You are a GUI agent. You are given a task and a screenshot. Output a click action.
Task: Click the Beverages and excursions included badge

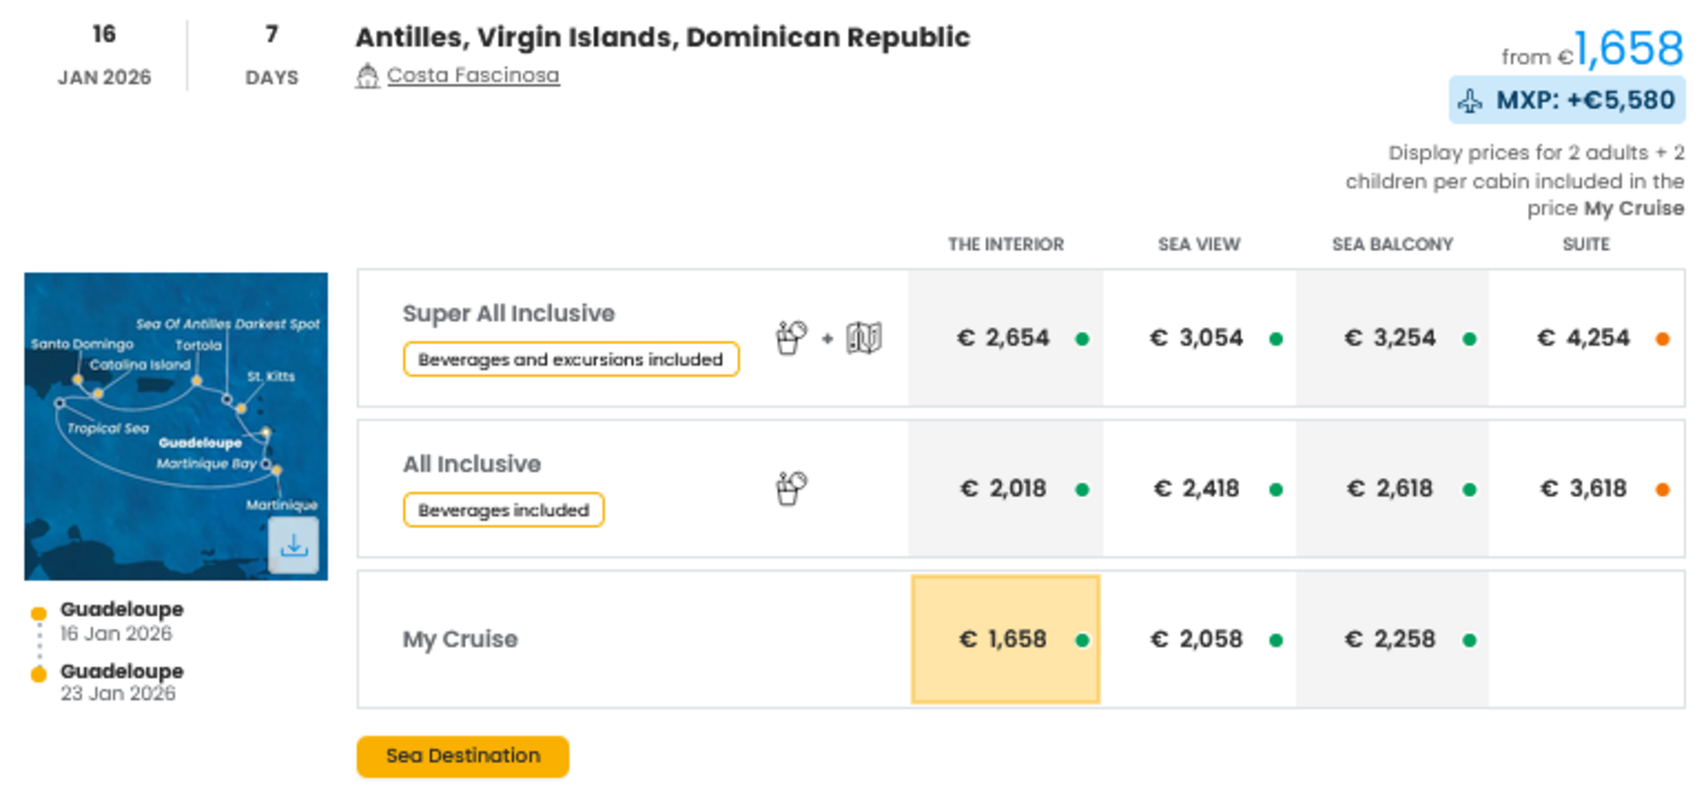[570, 360]
